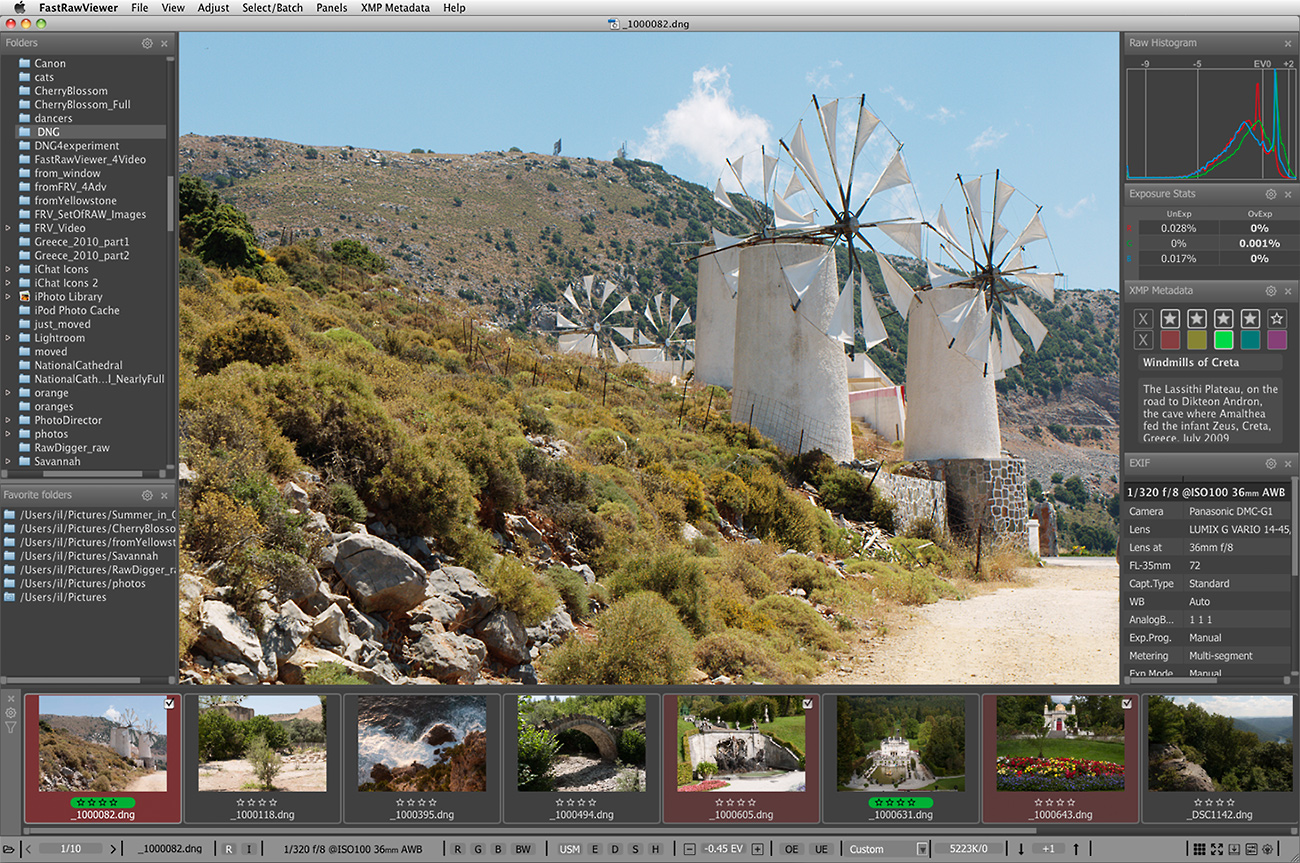Image resolution: width=1300 pixels, height=863 pixels.
Task: Click grid view icon in status bar
Action: click(x=1199, y=849)
